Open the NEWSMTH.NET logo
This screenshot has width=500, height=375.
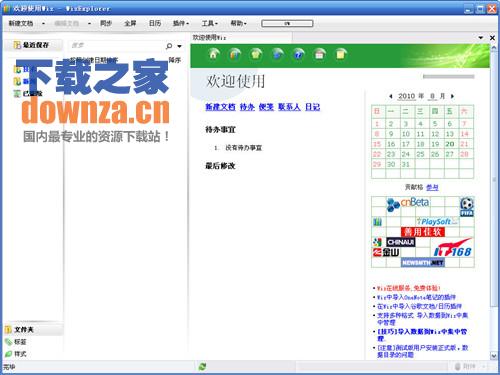(x=423, y=263)
